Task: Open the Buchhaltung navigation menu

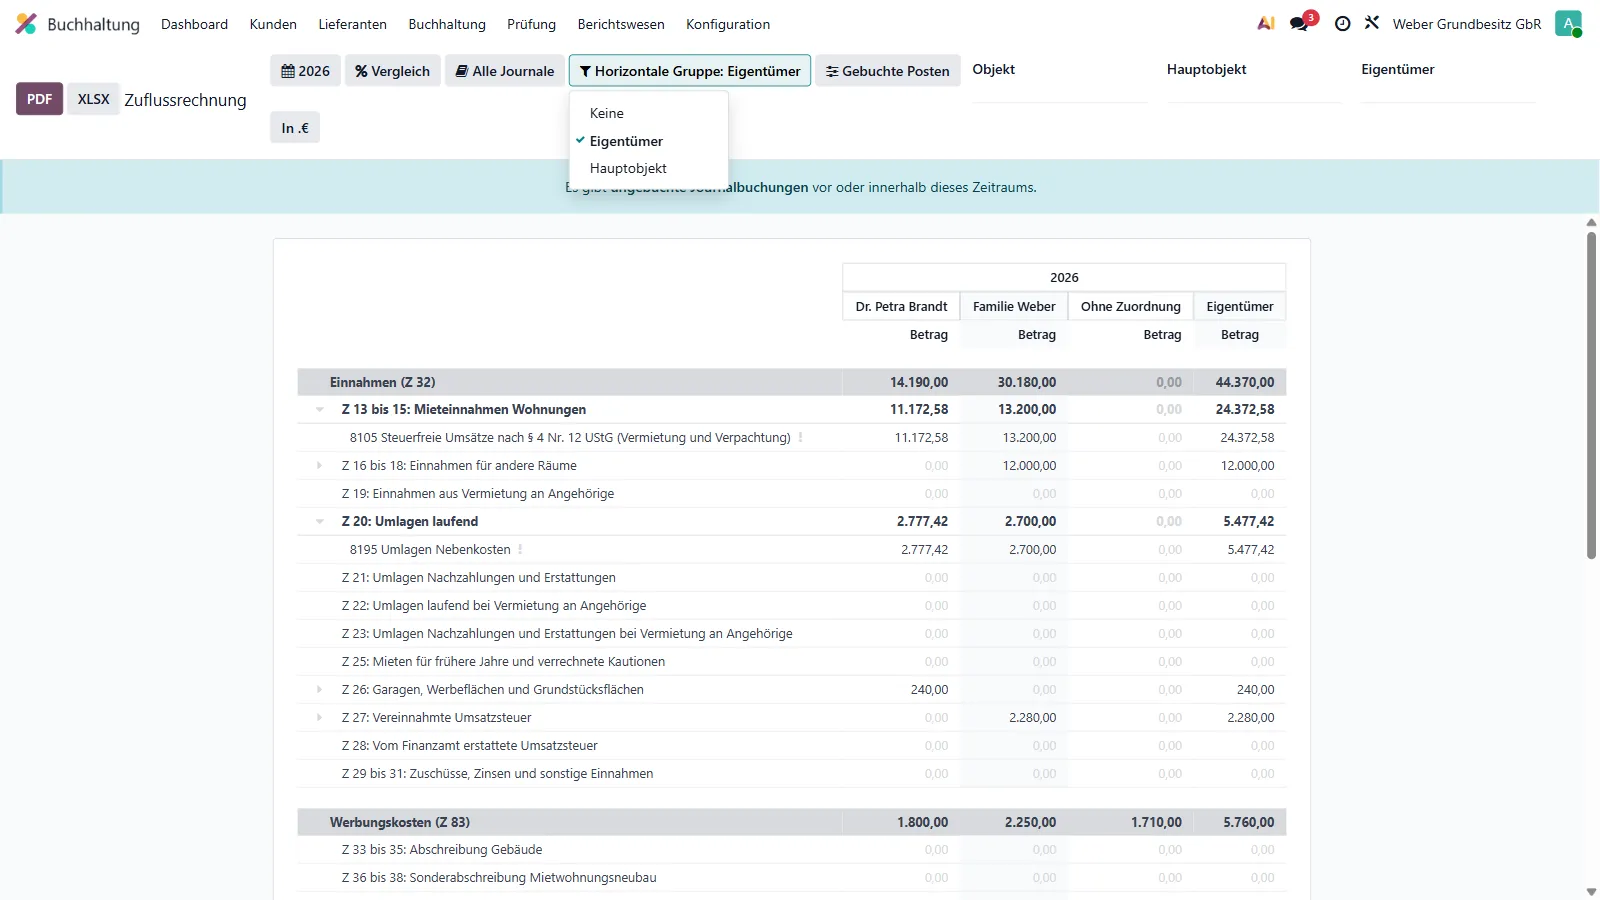Action: (x=447, y=24)
